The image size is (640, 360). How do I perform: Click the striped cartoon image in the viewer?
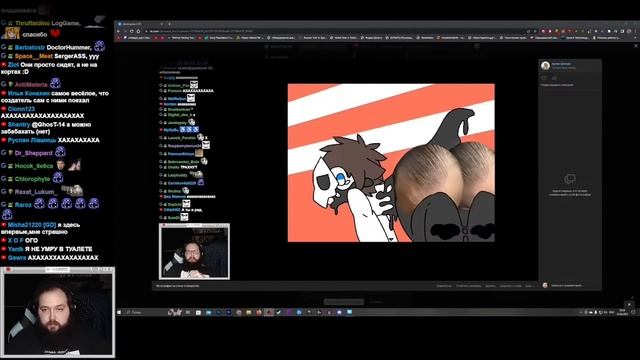[391, 162]
